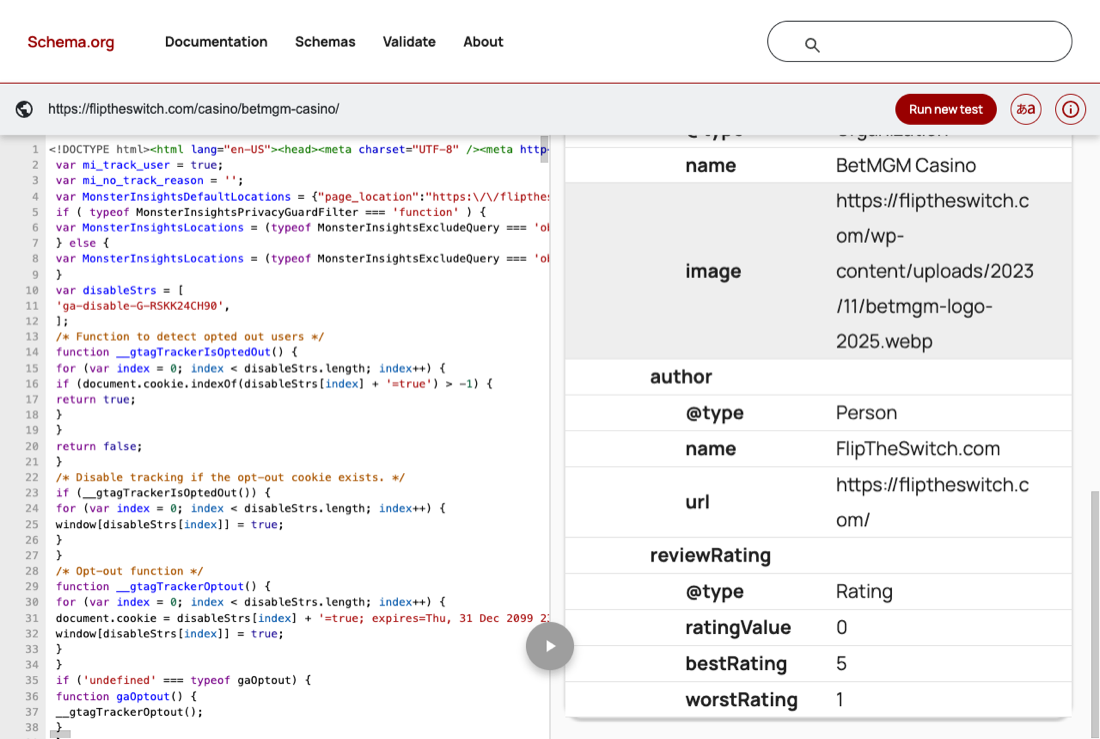
Task: Click the code pane horizontal scrollbar
Action: [60, 735]
